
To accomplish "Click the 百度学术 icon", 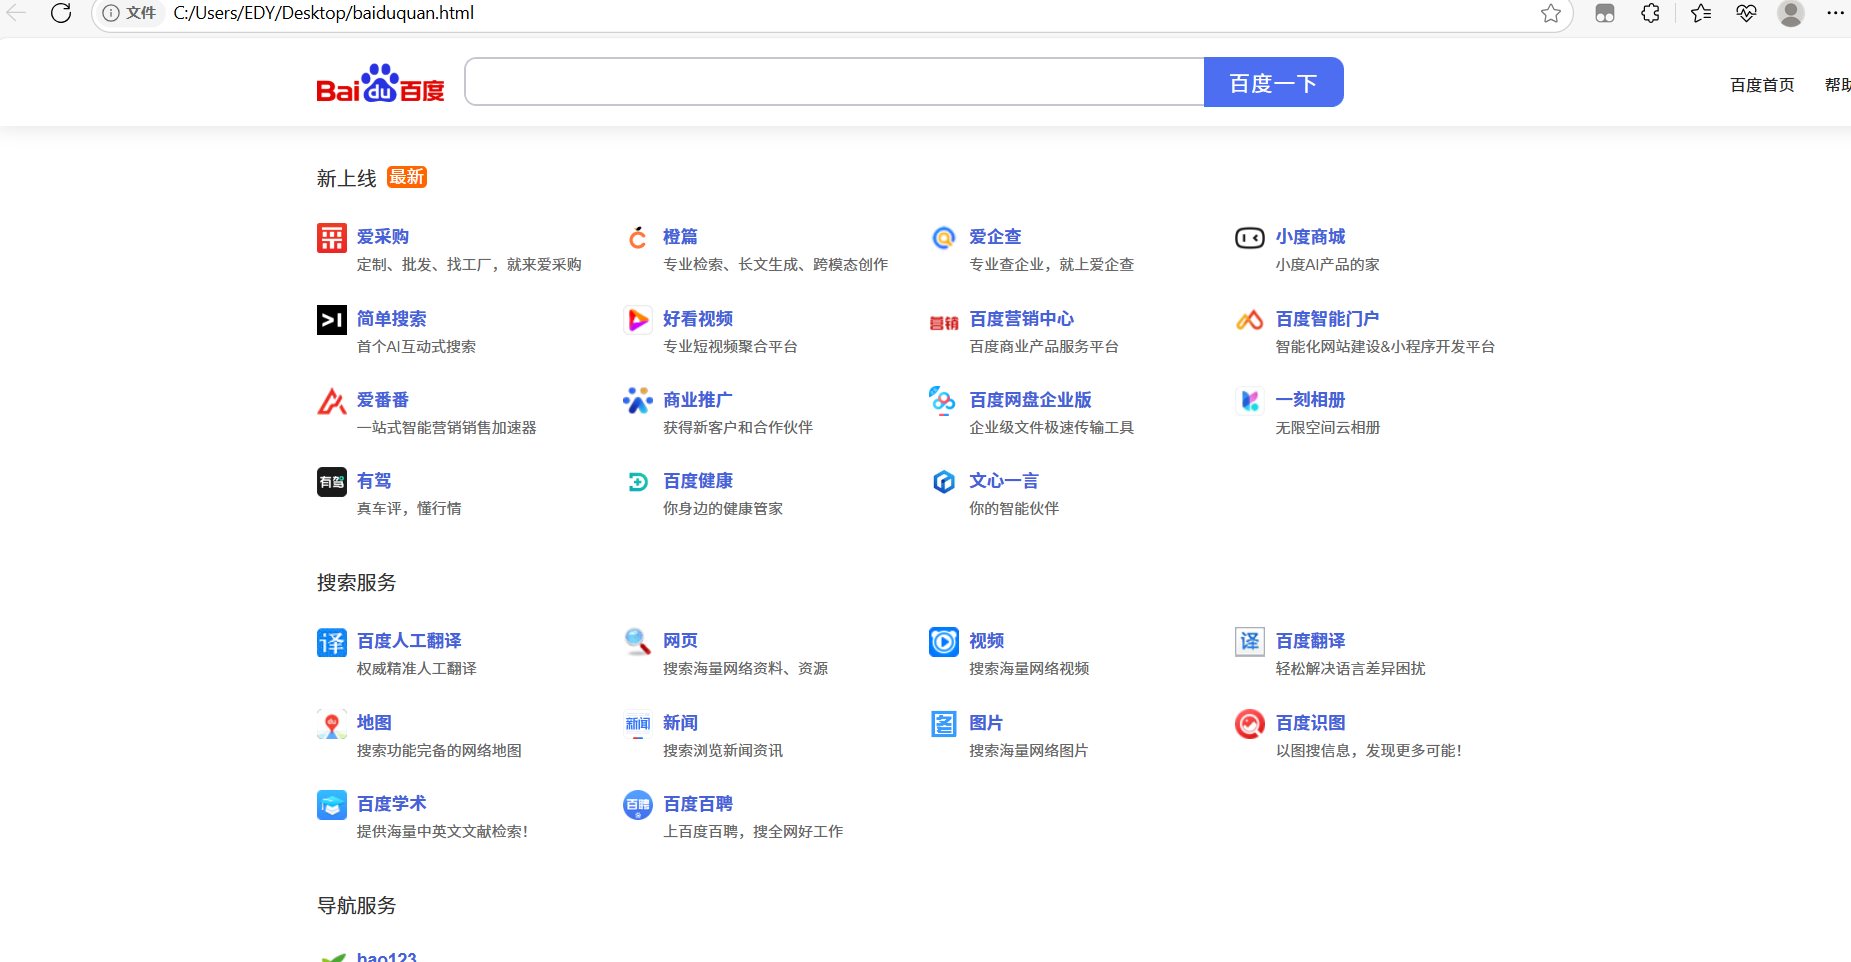I will [332, 805].
